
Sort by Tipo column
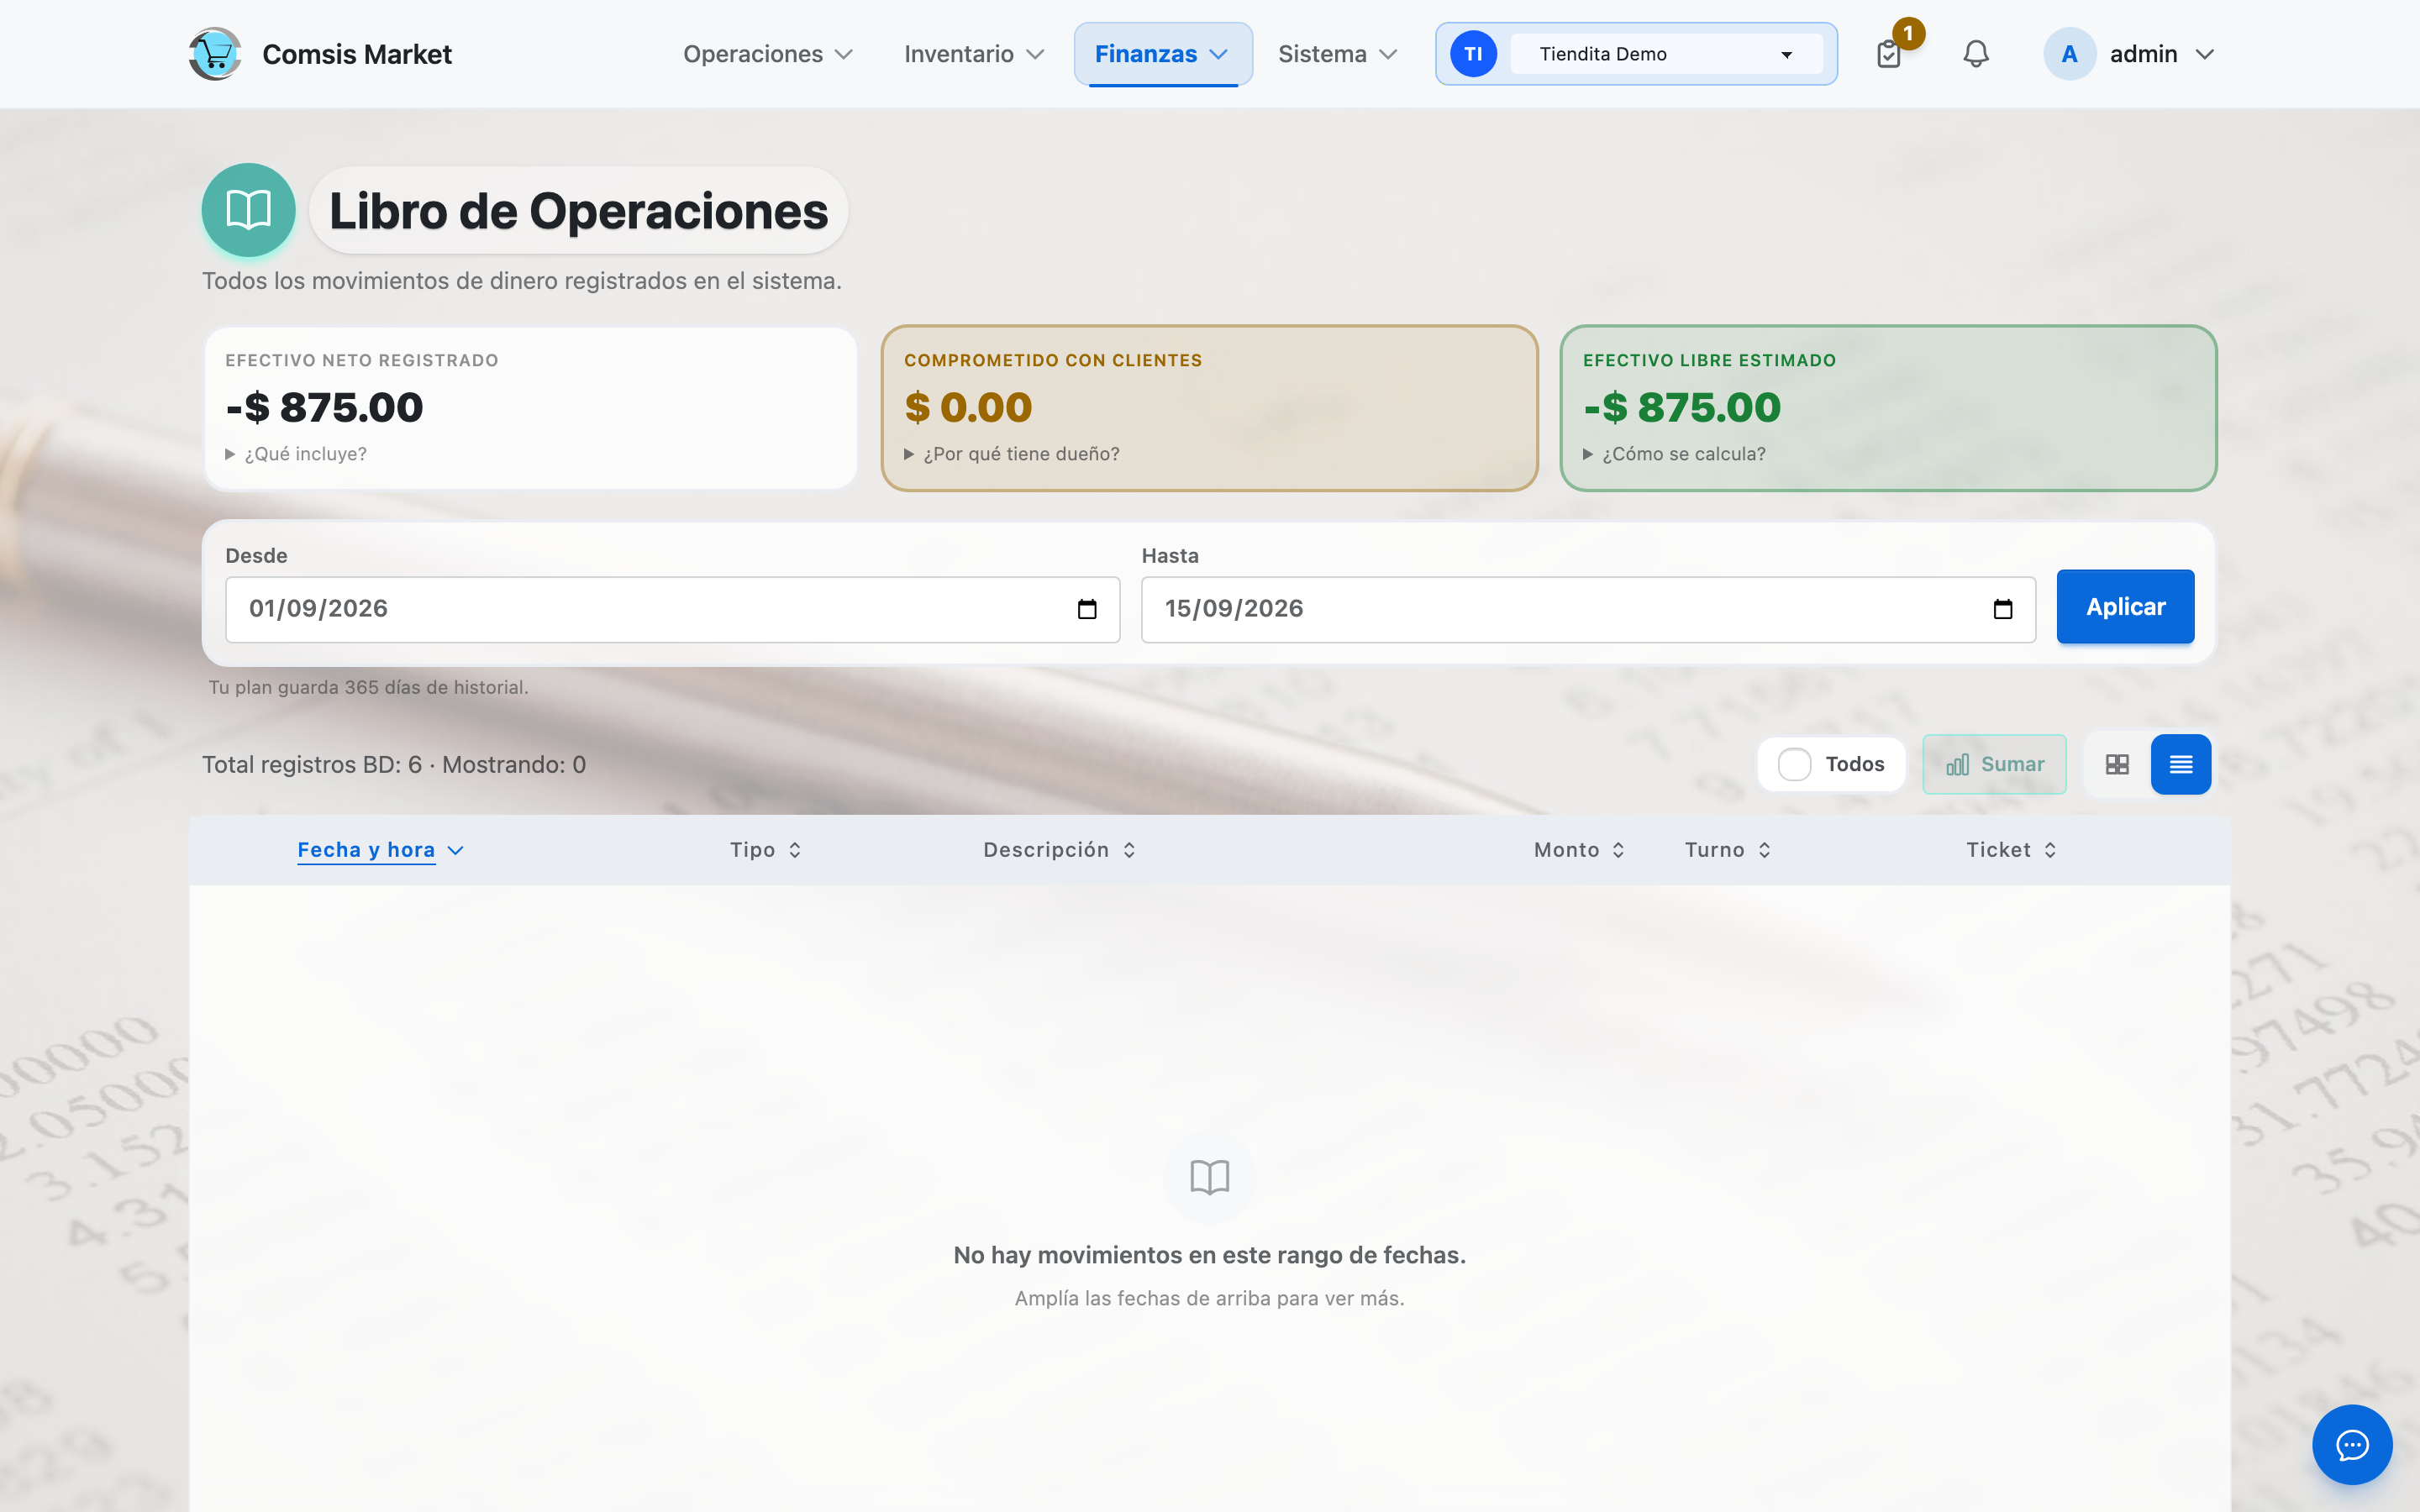tap(765, 850)
